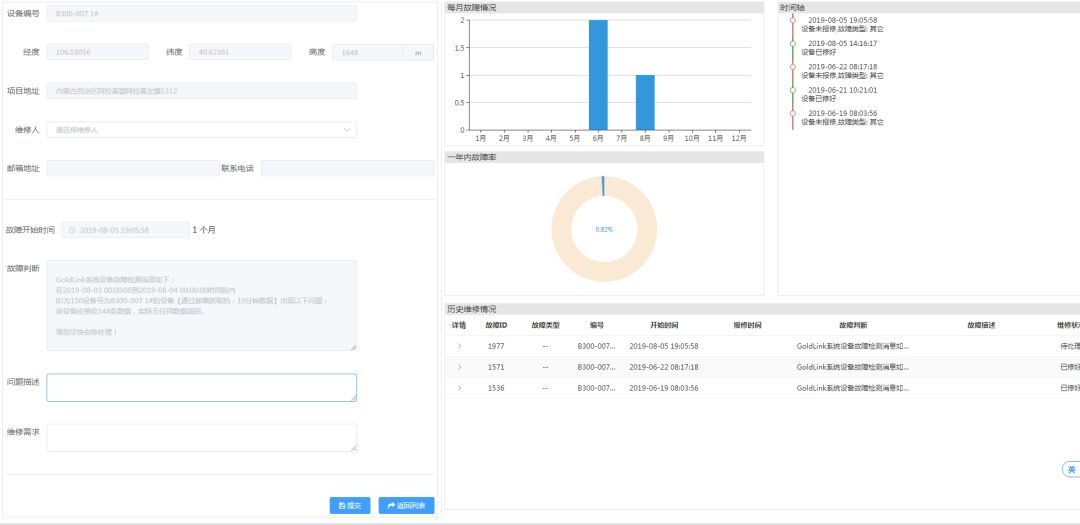Click the 问题描述 problem description textarea
This screenshot has width=1080, height=525.
click(201, 388)
